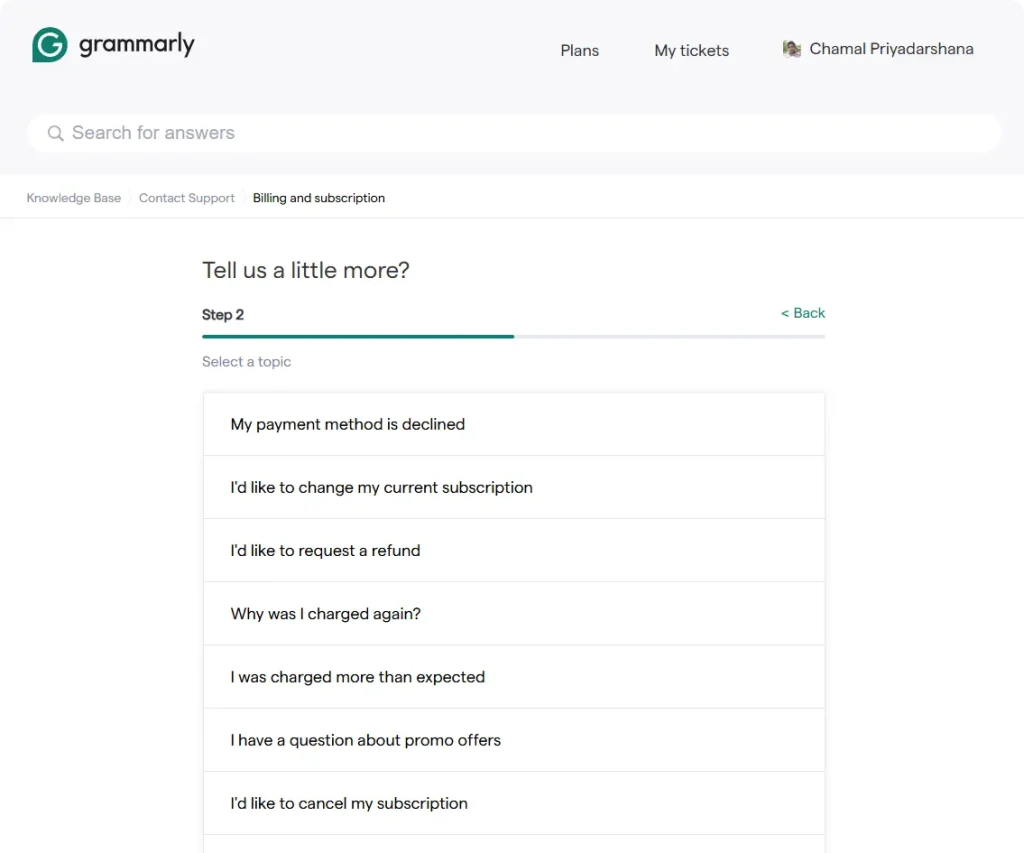Click the Step 2 progress bar
Screen dimensions: 1024x853
pos(513,336)
